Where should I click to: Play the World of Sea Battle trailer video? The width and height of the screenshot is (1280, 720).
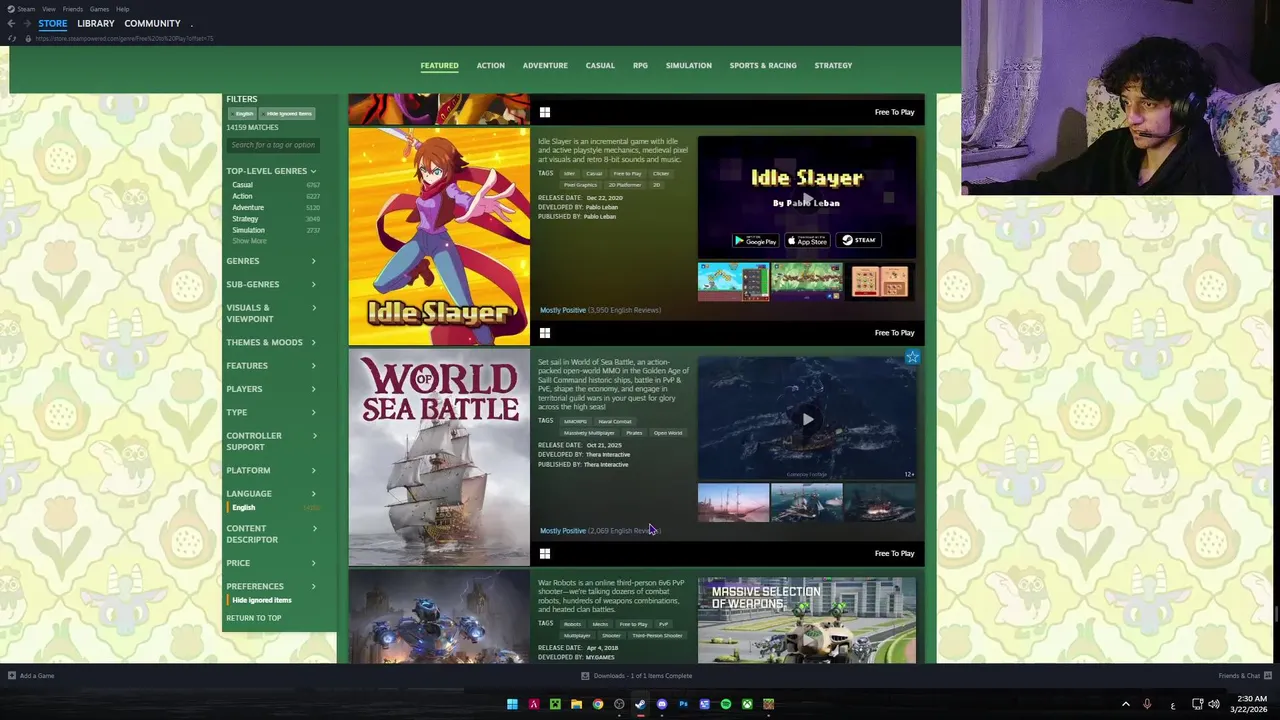(807, 419)
